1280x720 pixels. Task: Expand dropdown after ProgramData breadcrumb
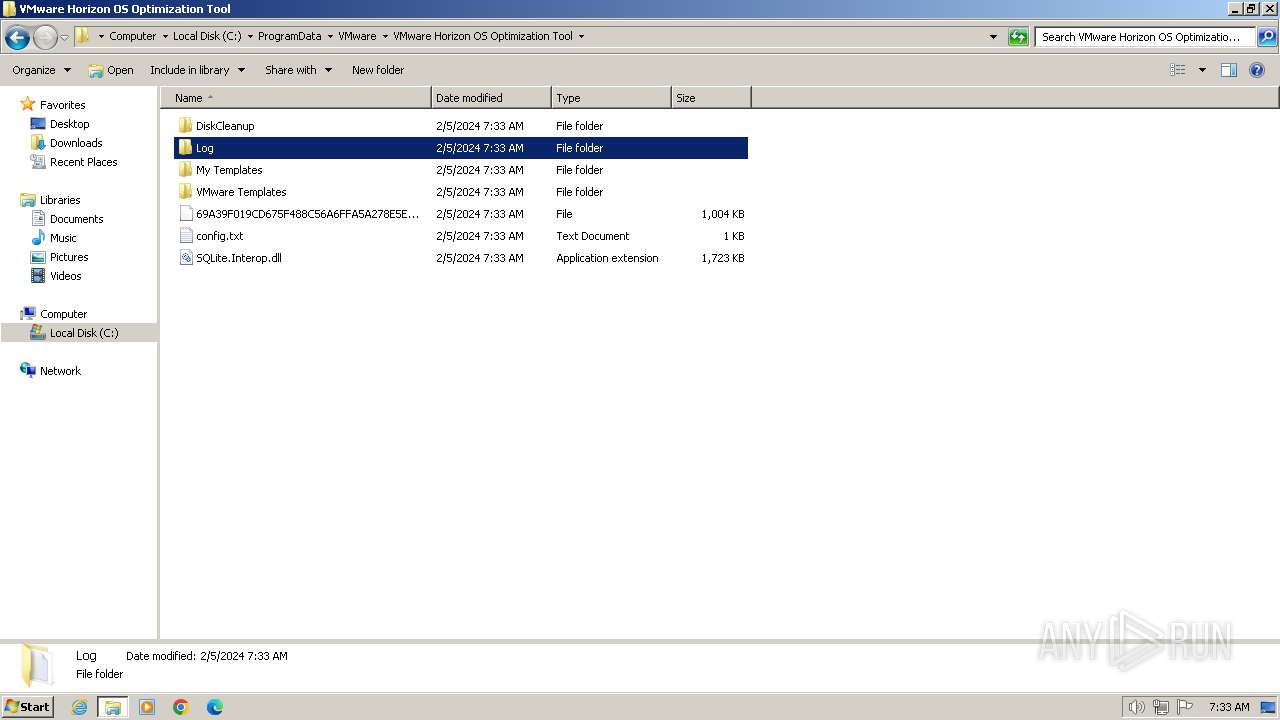pyautogui.click(x=330, y=37)
